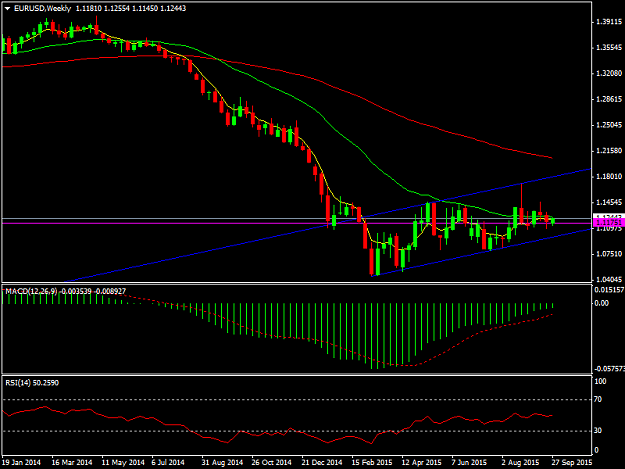Select the MACD scale value -0.057573
The height and width of the screenshot is (469, 625).
click(x=609, y=369)
